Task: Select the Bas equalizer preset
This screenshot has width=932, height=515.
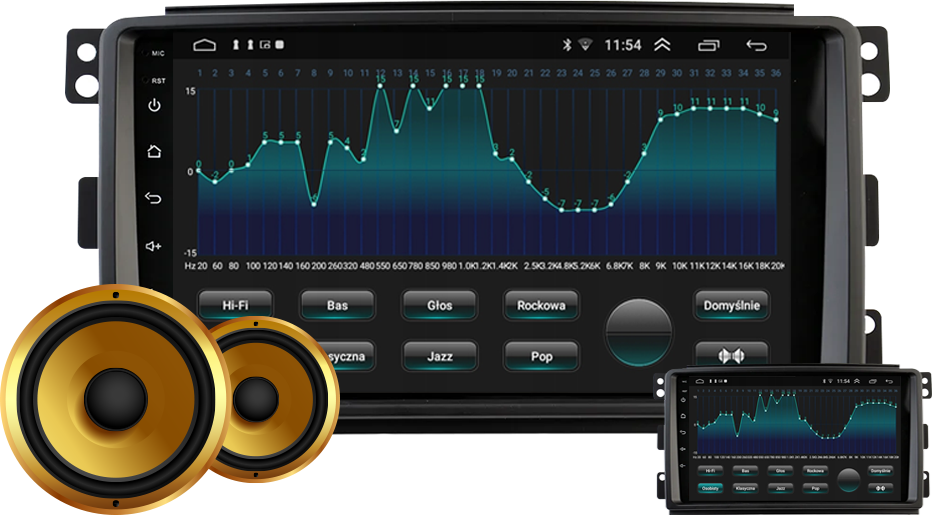Action: (x=337, y=305)
